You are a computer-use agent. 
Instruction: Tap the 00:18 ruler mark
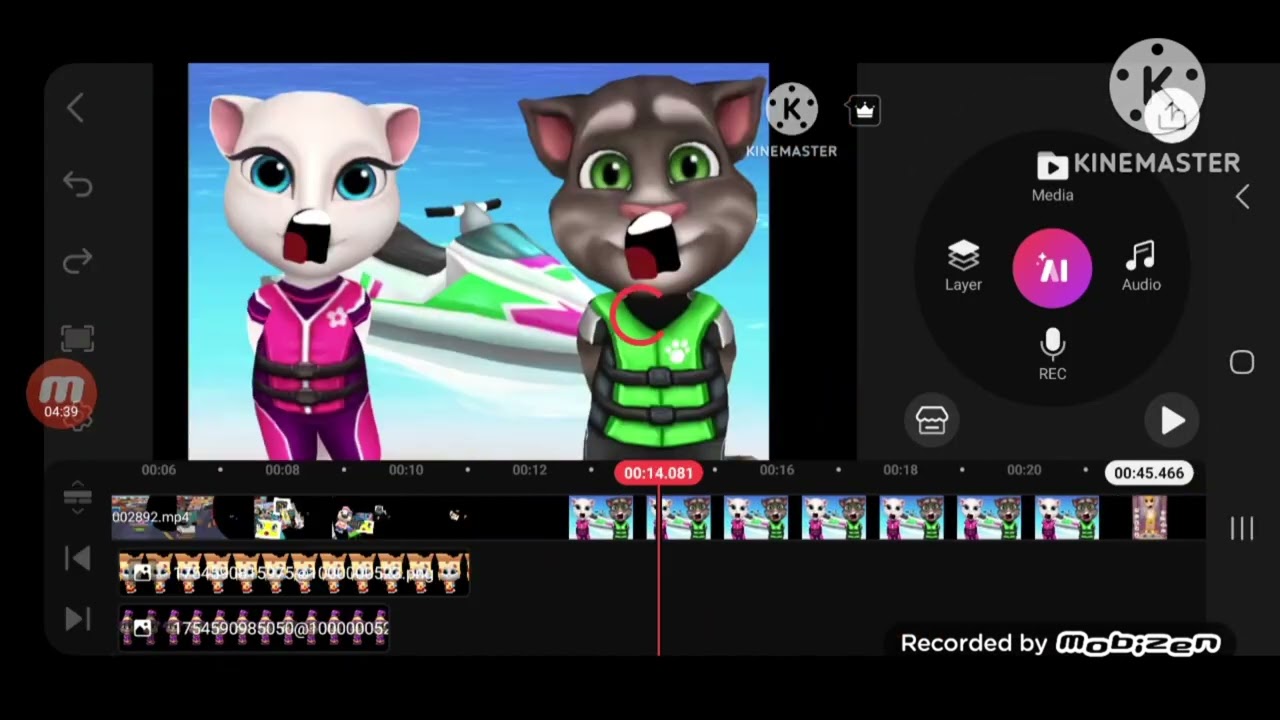(x=900, y=470)
